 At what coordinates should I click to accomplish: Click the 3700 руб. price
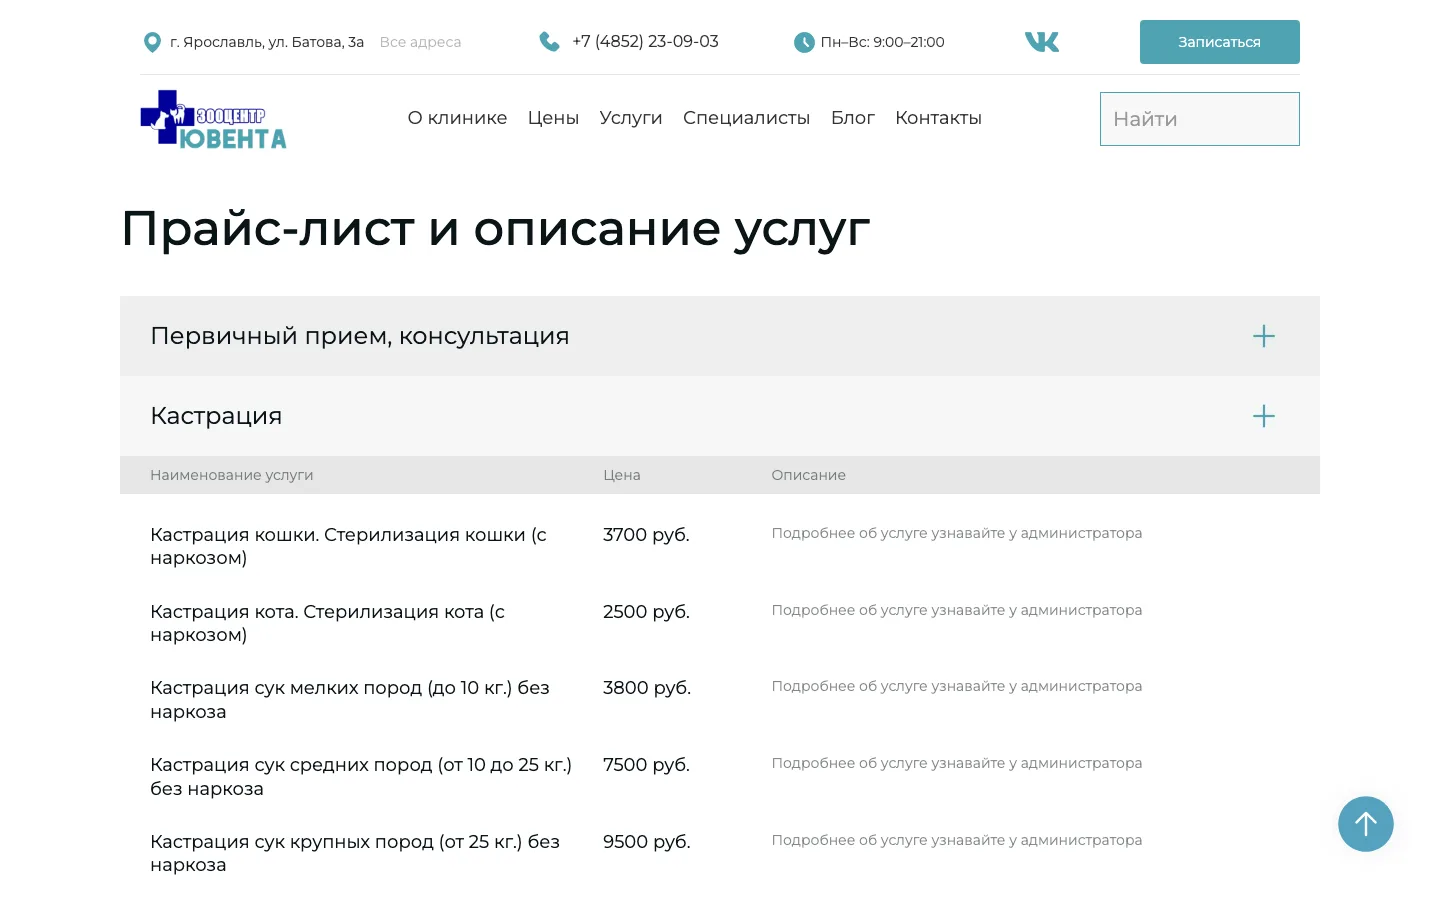646,535
